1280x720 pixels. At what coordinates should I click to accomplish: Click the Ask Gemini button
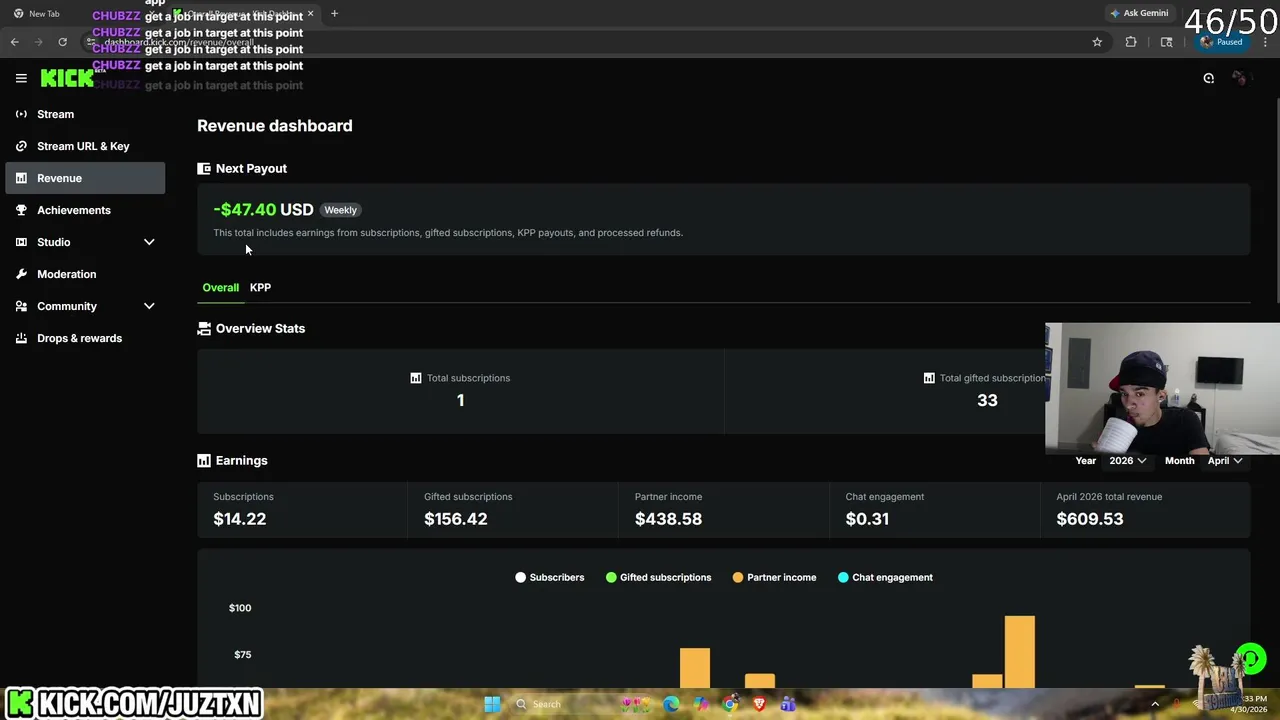(1139, 13)
